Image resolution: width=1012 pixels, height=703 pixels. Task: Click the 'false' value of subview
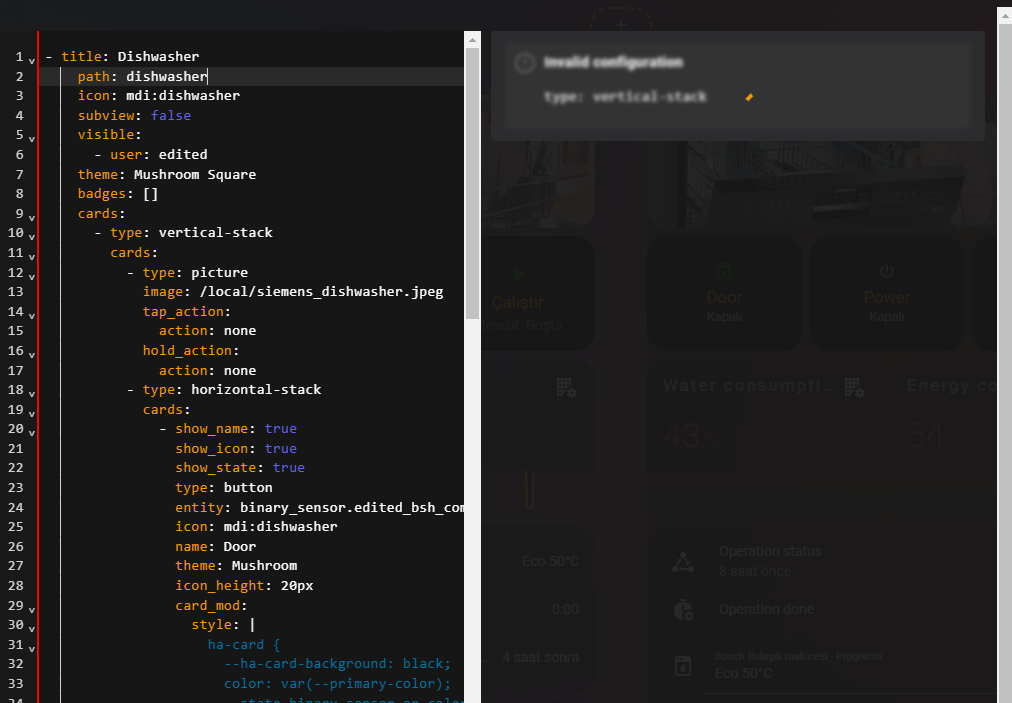pos(171,116)
